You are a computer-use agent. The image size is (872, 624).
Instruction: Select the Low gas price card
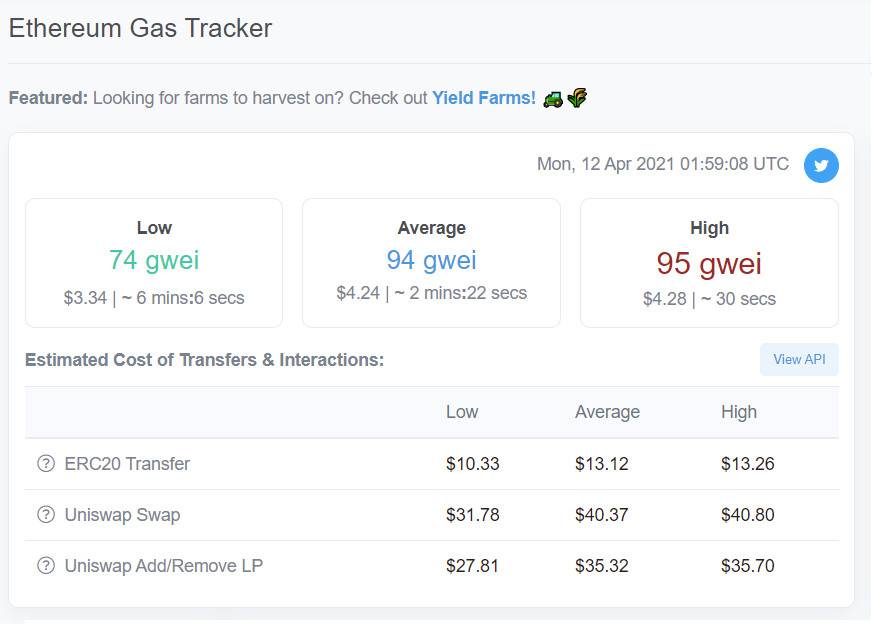[x=154, y=263]
